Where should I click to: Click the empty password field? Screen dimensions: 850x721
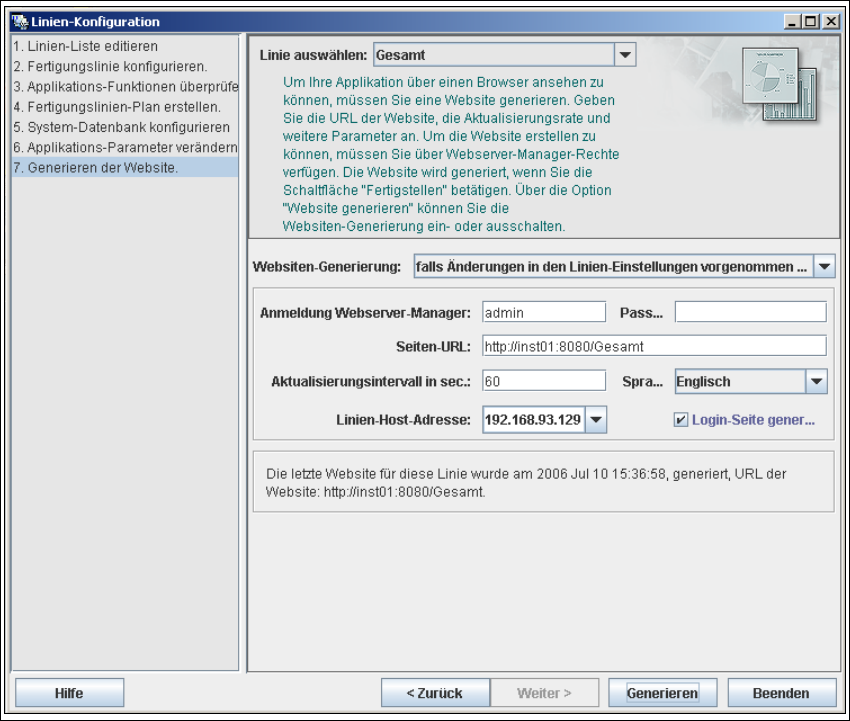[751, 312]
